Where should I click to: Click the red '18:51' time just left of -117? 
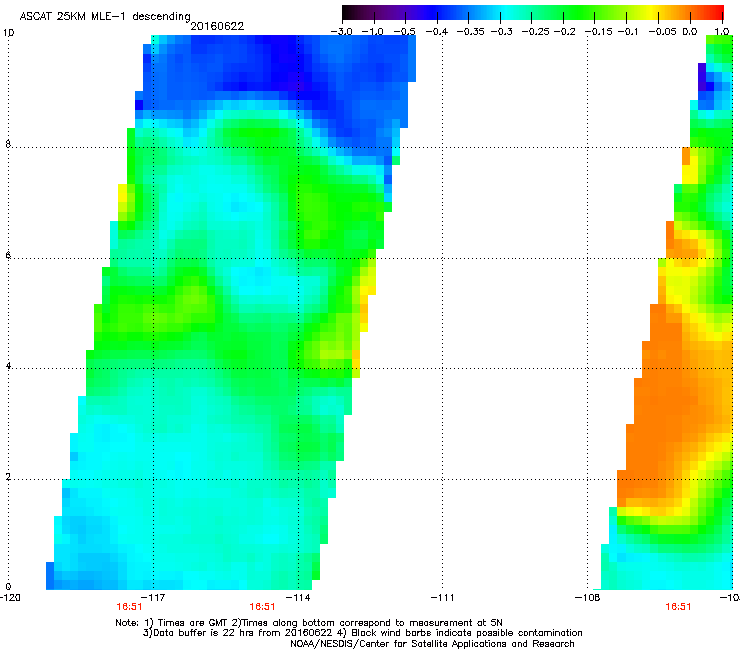(129, 607)
